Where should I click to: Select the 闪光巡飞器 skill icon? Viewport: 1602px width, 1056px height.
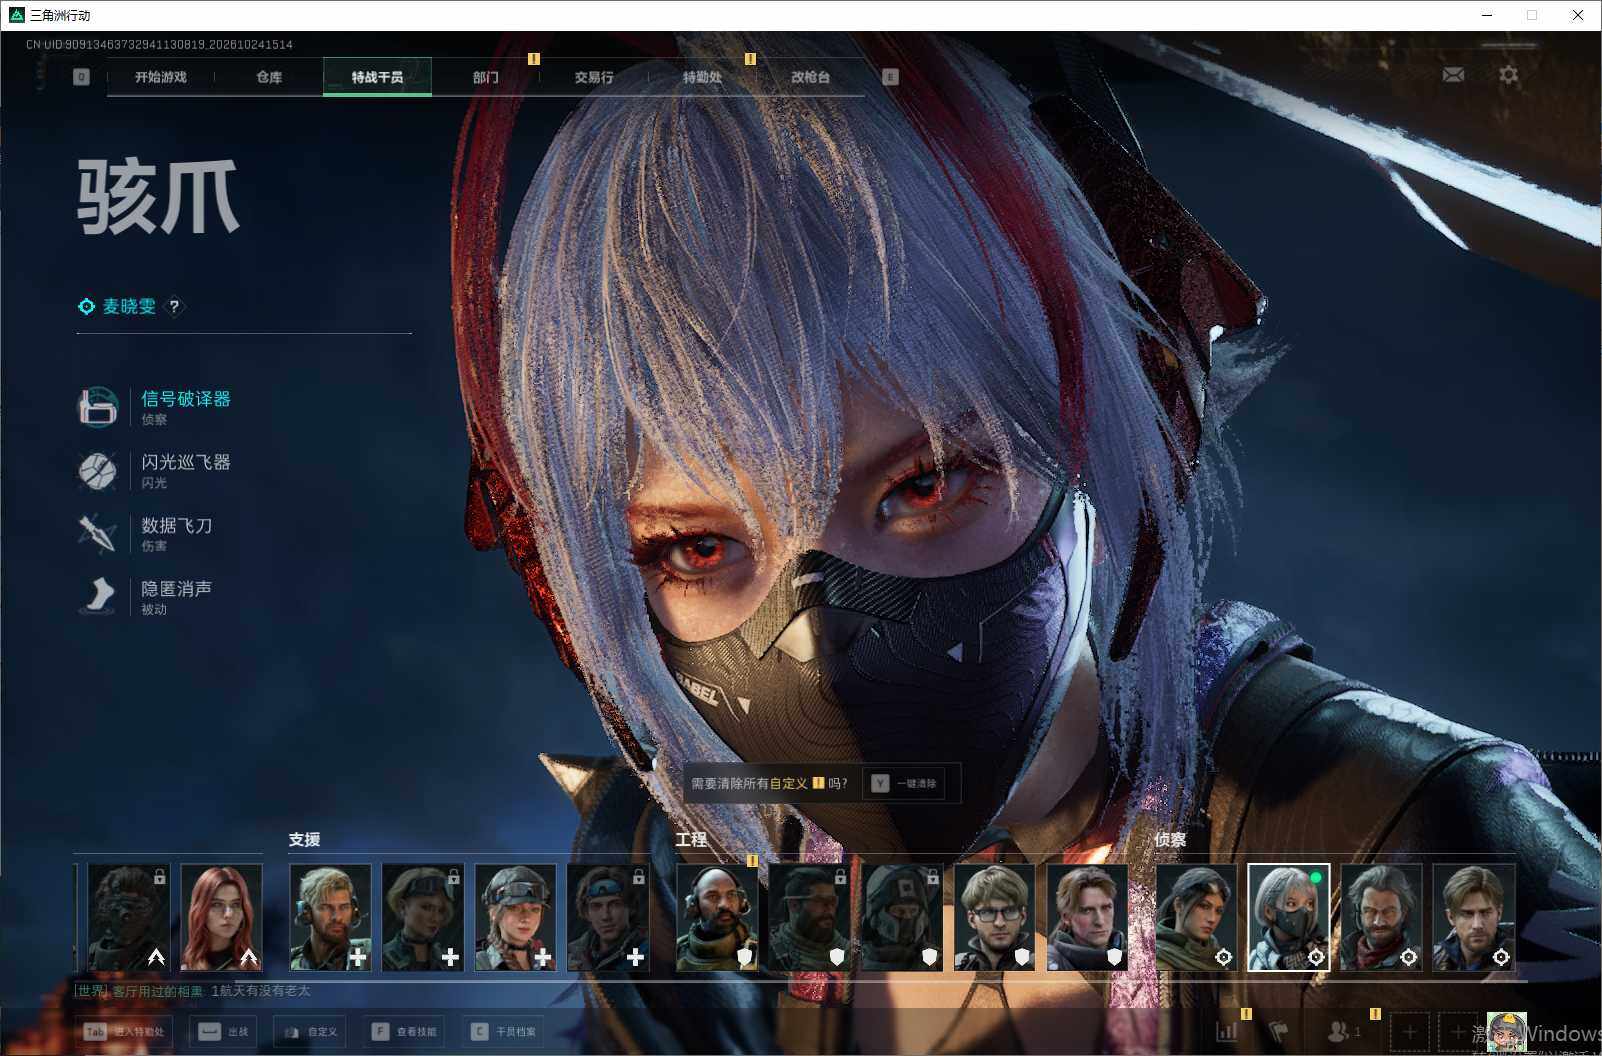pyautogui.click(x=98, y=470)
